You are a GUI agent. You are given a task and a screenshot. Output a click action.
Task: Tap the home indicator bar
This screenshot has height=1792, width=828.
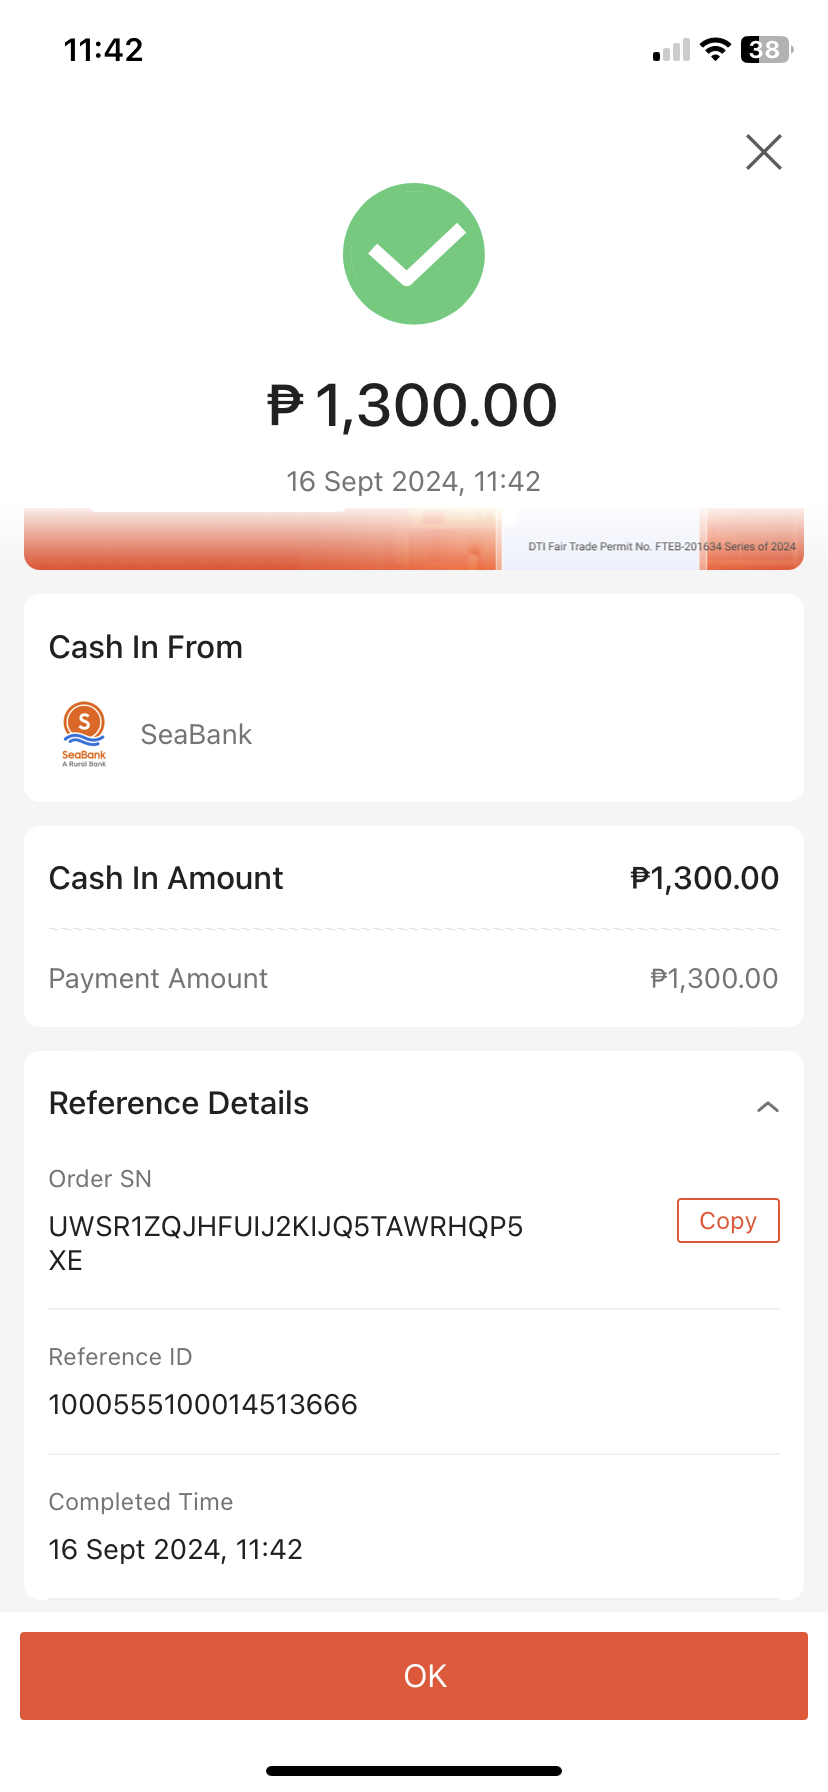pyautogui.click(x=414, y=1771)
